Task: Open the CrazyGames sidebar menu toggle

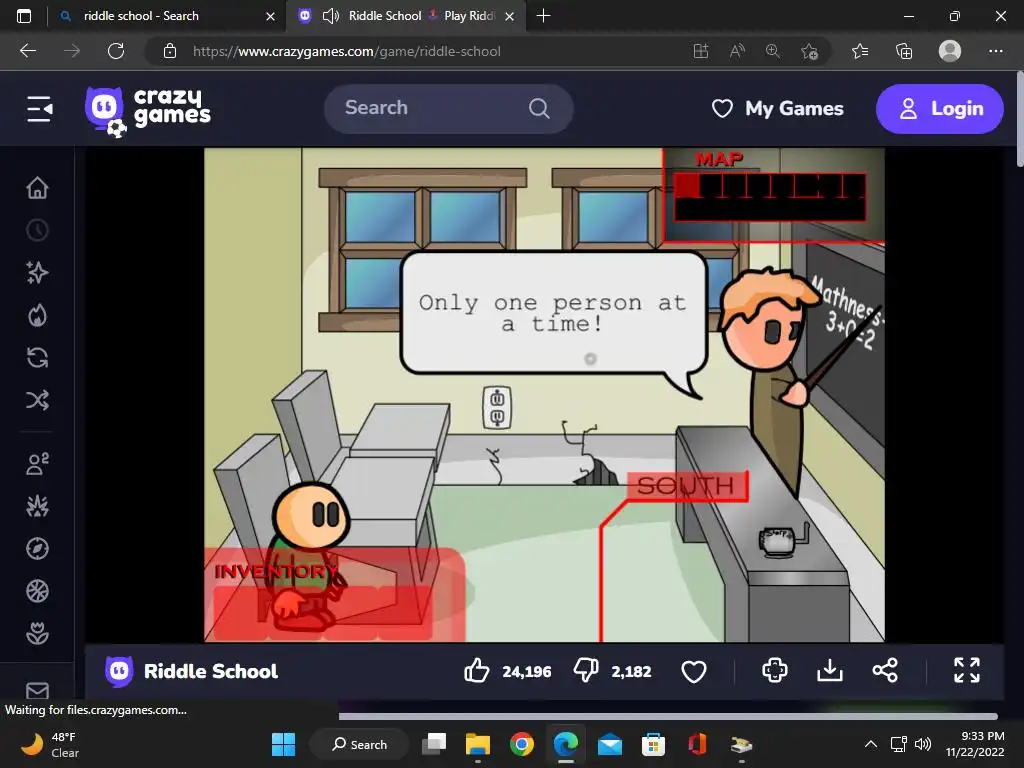Action: (x=39, y=108)
